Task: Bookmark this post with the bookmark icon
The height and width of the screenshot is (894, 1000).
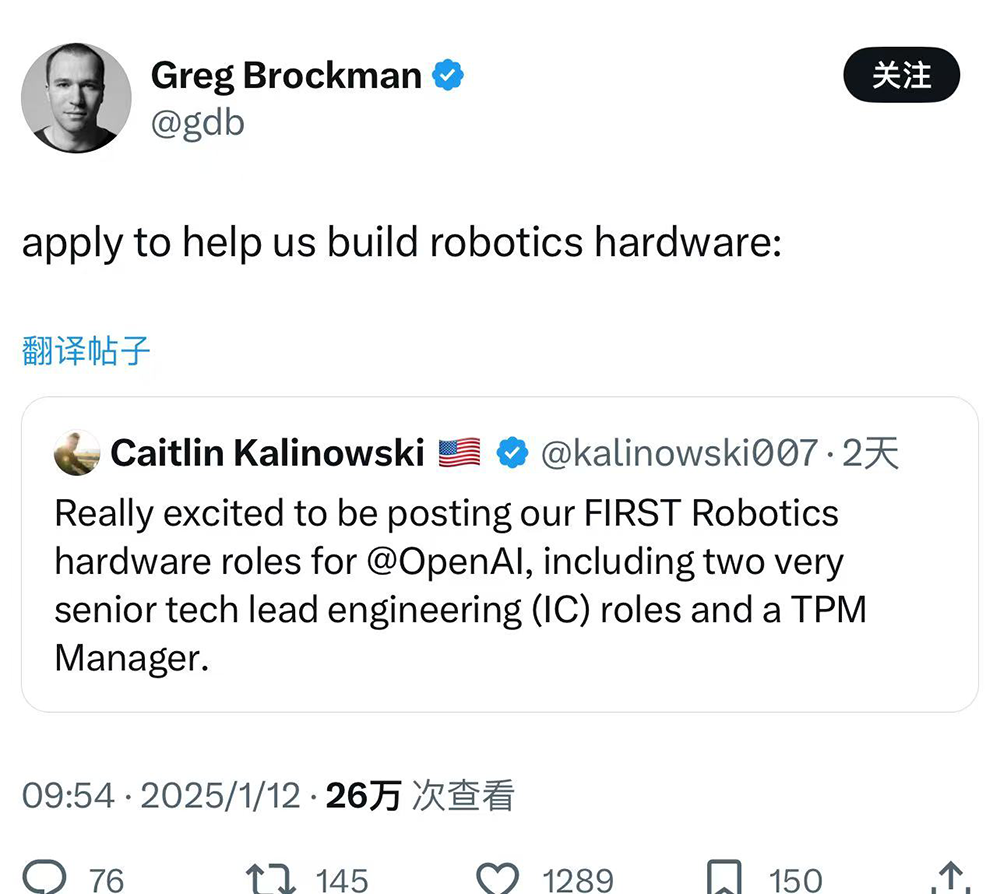Action: (724, 877)
